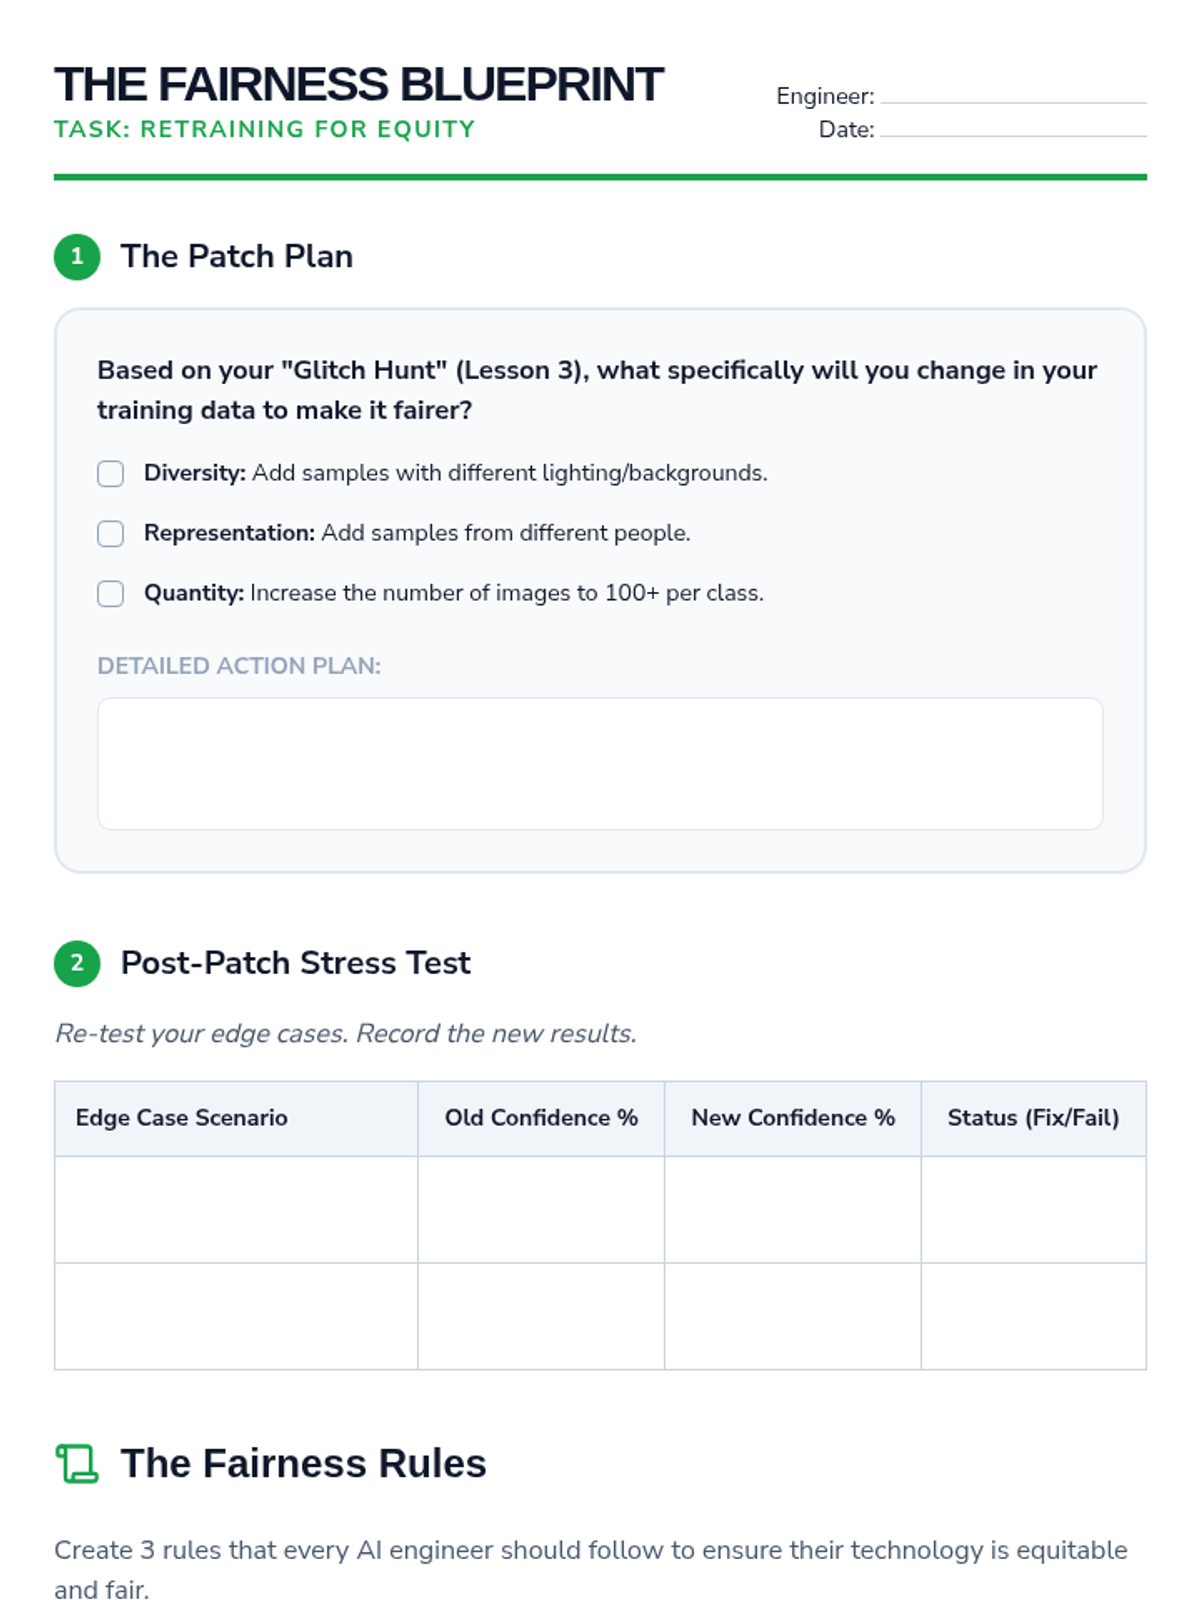Check the Diversity checkbox
Viewport: 1200px width, 1600px height.
pos(111,473)
